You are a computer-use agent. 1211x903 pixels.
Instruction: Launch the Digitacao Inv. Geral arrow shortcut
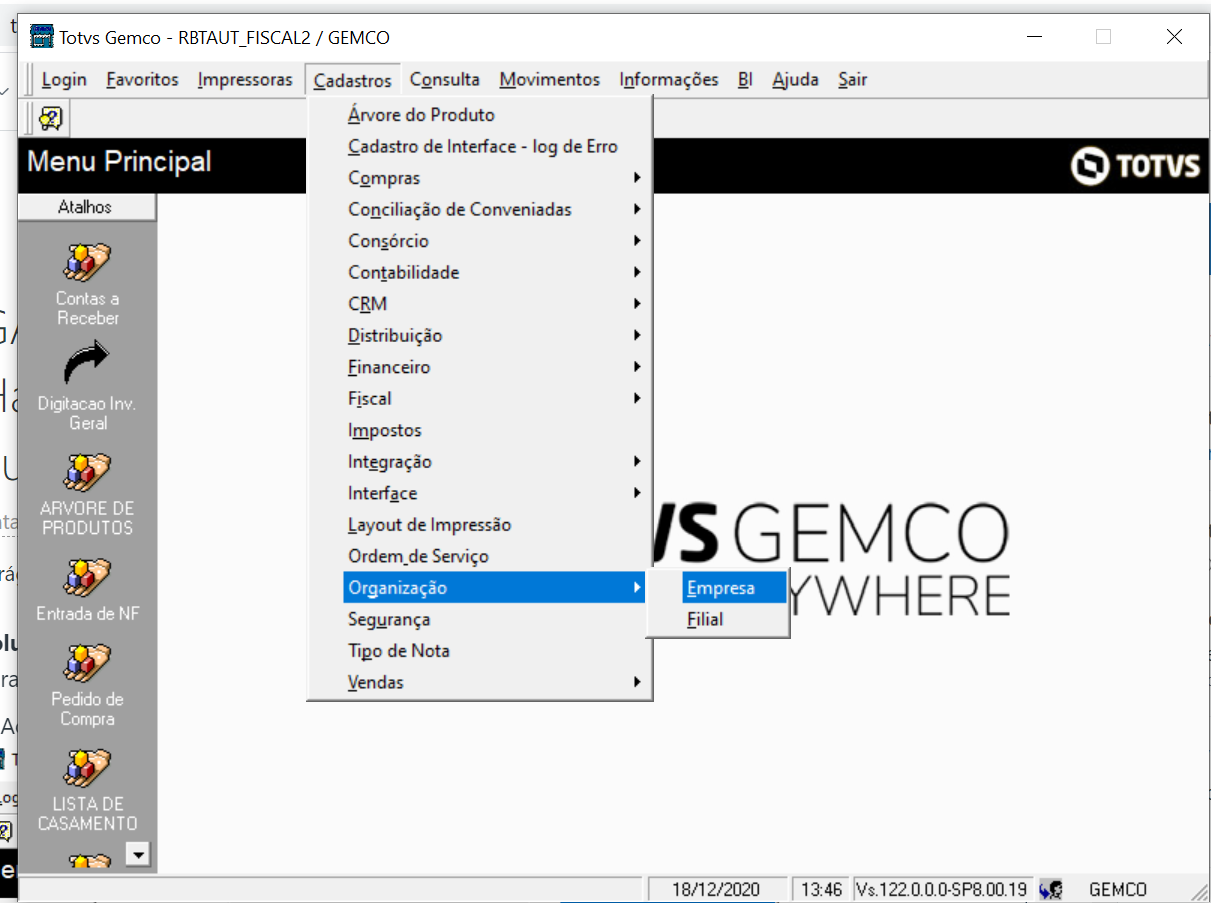tap(87, 363)
